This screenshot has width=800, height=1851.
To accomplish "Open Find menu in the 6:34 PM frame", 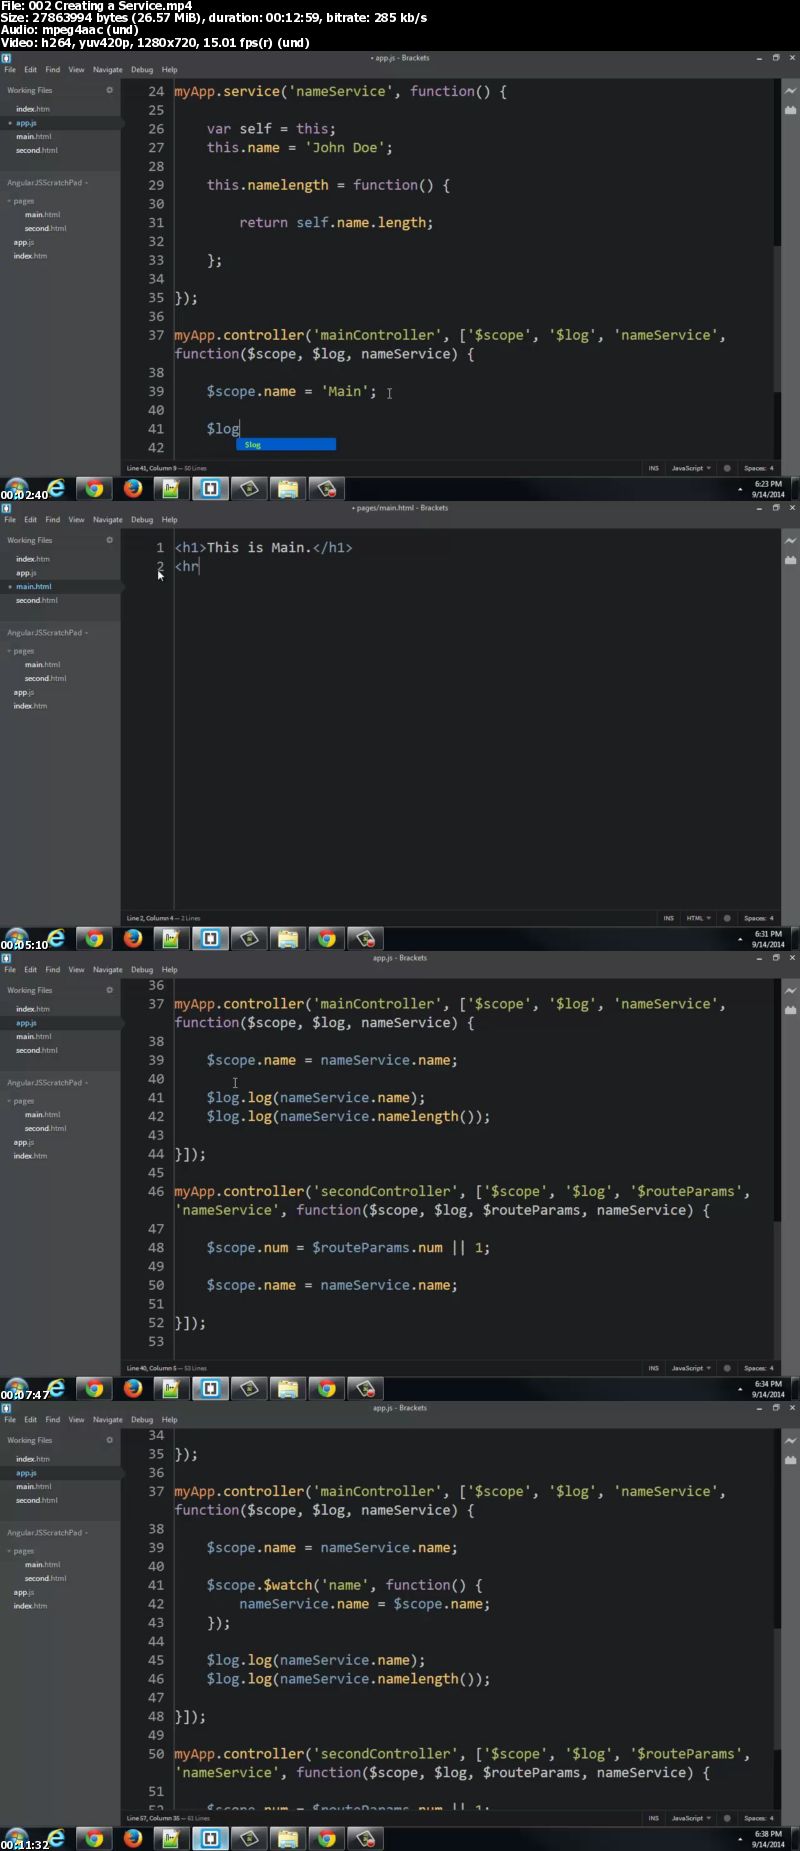I will 53,970.
